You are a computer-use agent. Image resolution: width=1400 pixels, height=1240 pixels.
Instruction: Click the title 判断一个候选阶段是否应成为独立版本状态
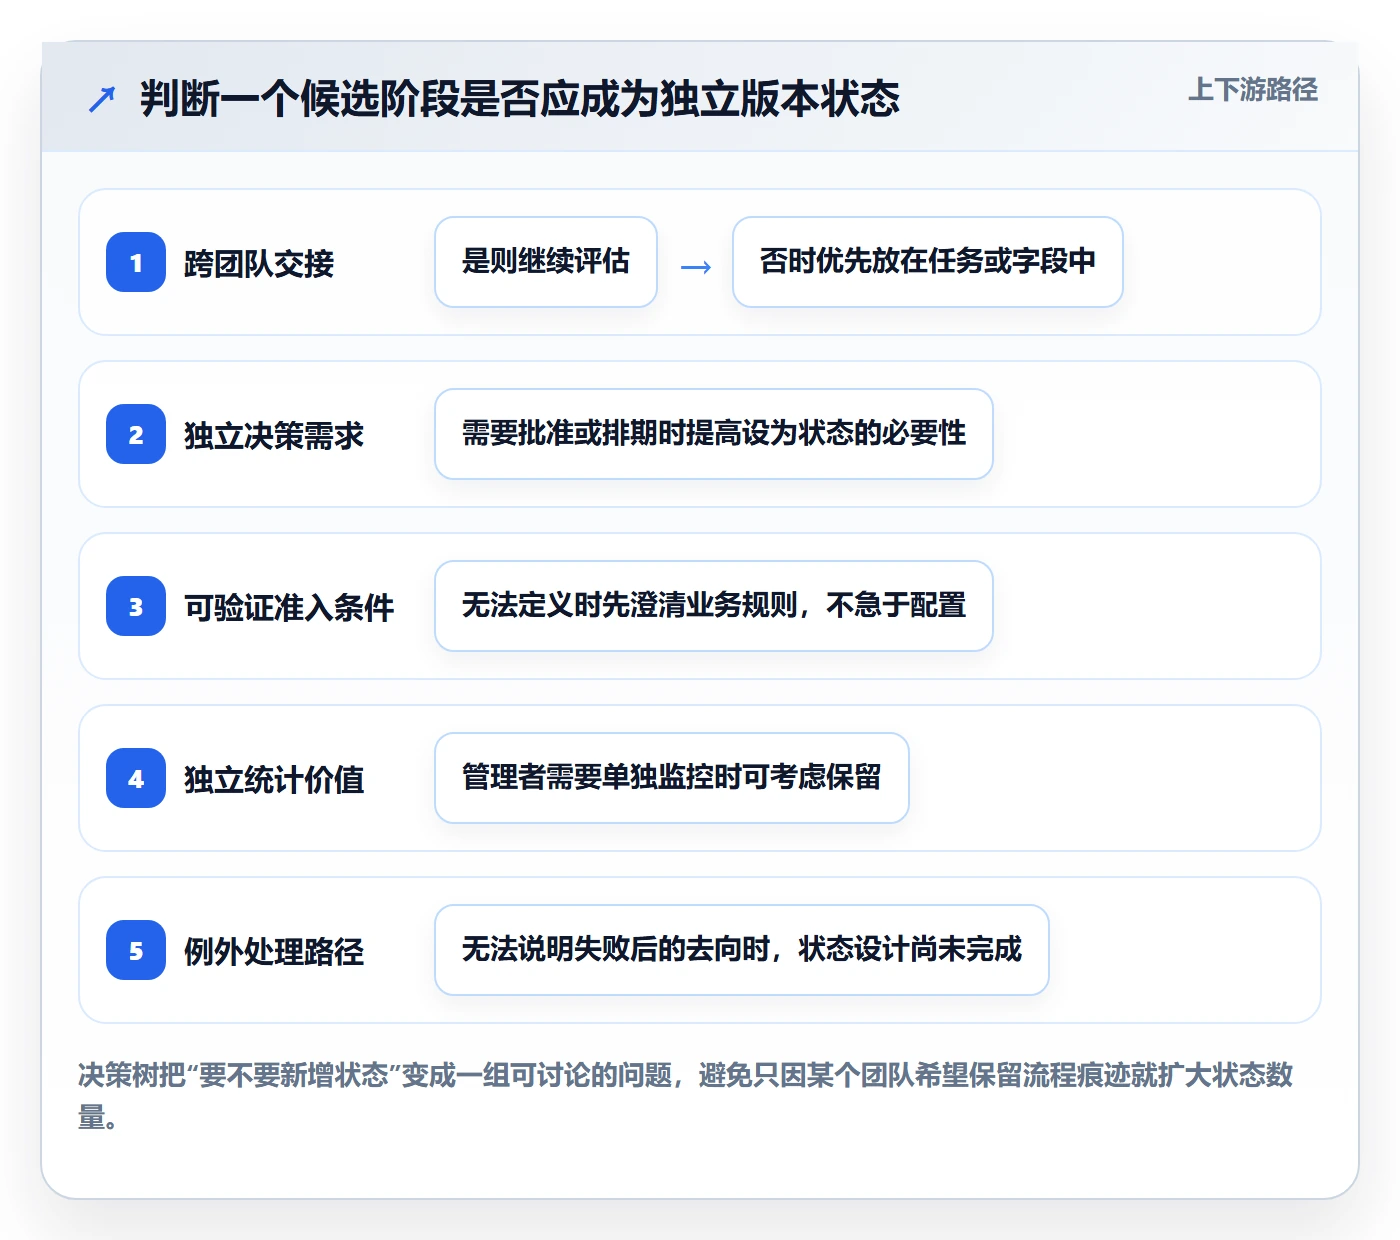tap(520, 99)
